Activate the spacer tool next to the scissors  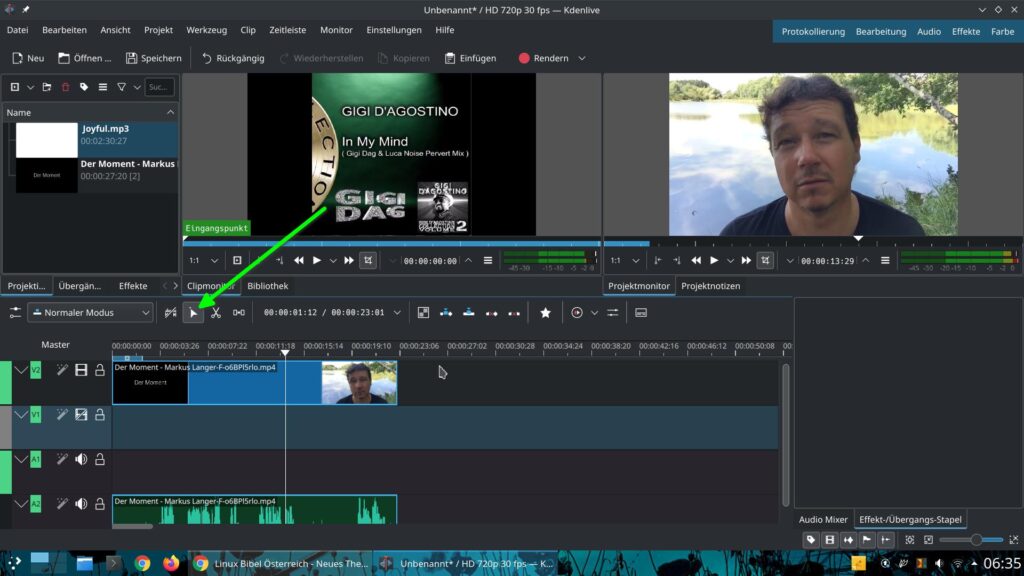coord(239,313)
